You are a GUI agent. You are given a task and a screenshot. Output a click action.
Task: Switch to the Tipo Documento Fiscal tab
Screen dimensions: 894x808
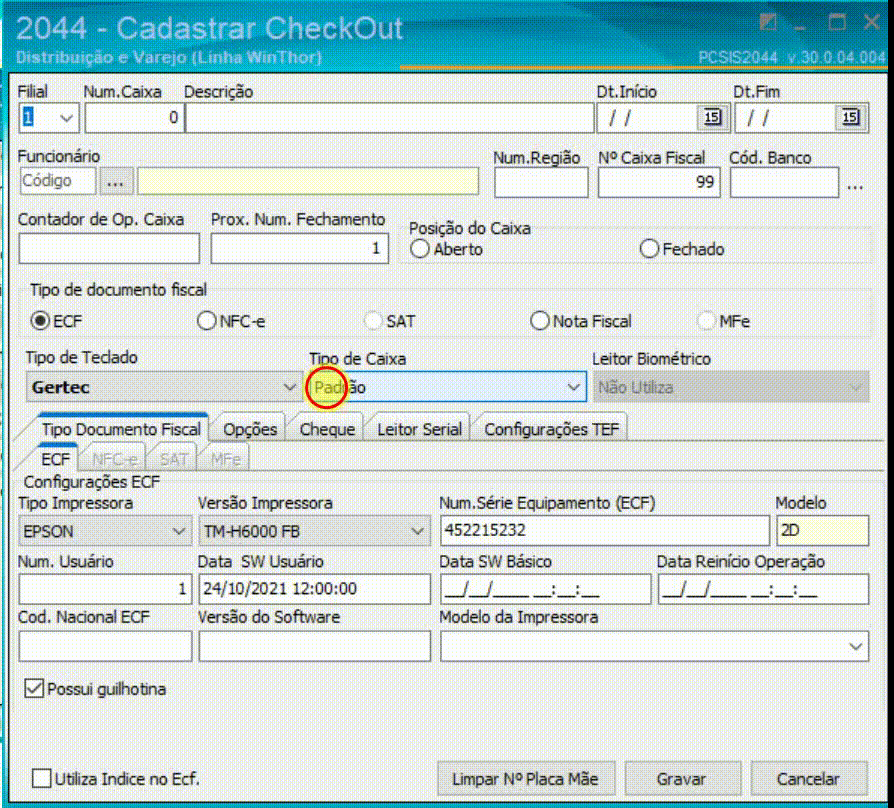click(x=121, y=429)
